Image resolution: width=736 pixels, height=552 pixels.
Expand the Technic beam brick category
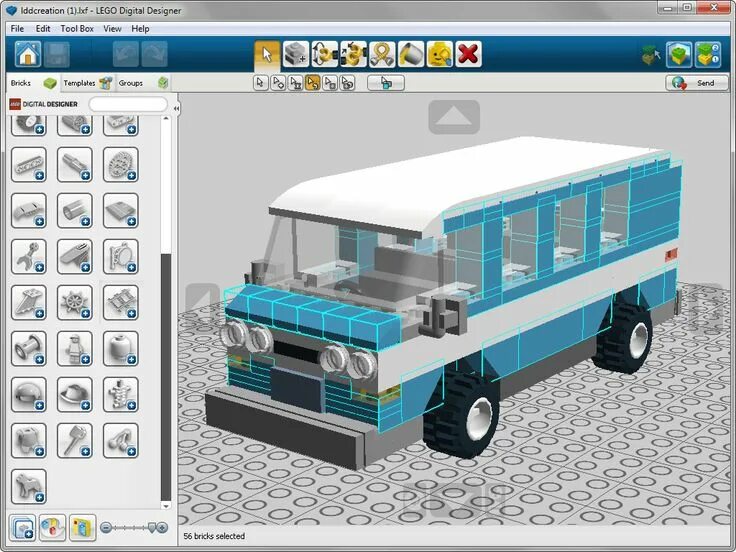[29, 165]
